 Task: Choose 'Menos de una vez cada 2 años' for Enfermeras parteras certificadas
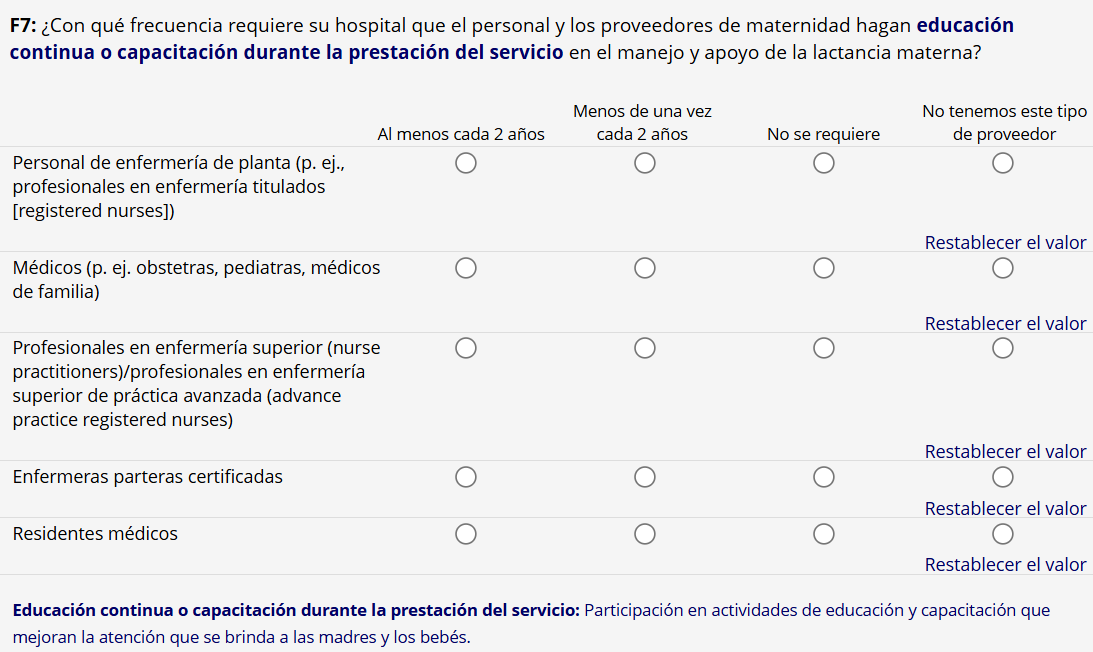pos(644,477)
